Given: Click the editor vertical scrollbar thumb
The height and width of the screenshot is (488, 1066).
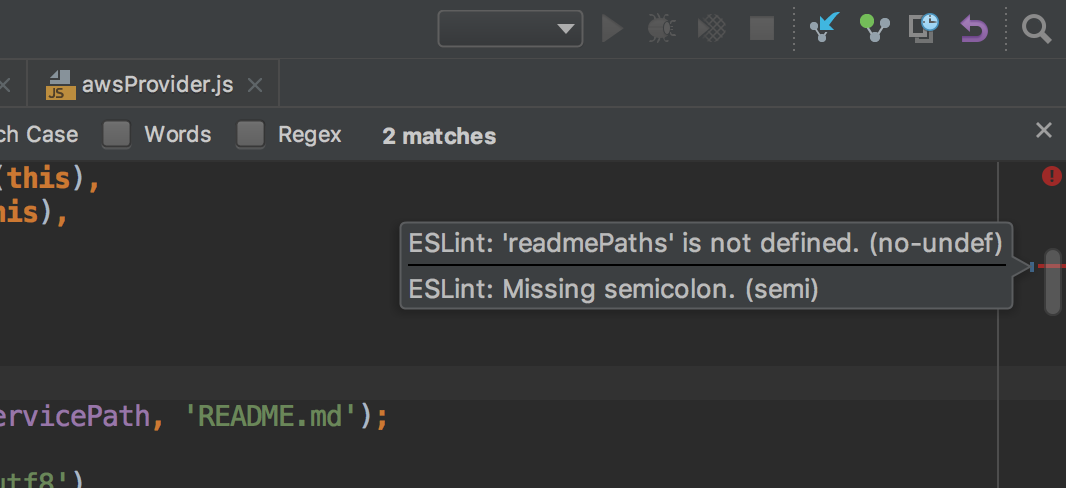Looking at the screenshot, I should pyautogui.click(x=1052, y=282).
